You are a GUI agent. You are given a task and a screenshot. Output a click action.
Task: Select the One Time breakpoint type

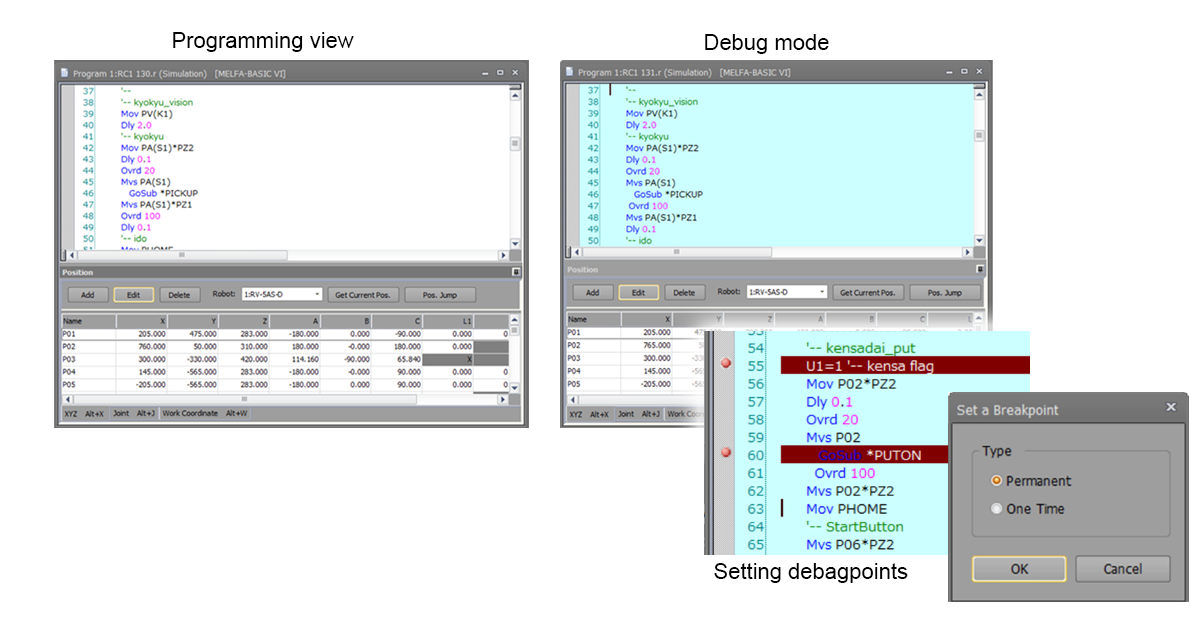[997, 507]
